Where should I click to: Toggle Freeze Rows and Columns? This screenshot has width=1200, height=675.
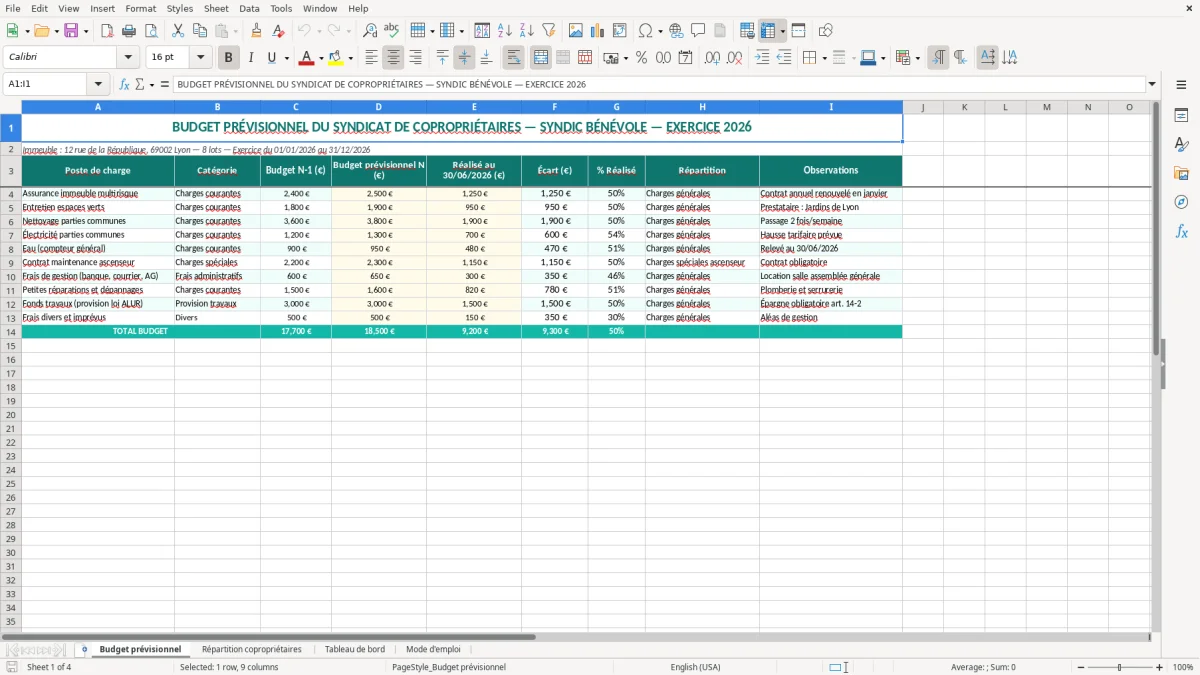coord(769,31)
